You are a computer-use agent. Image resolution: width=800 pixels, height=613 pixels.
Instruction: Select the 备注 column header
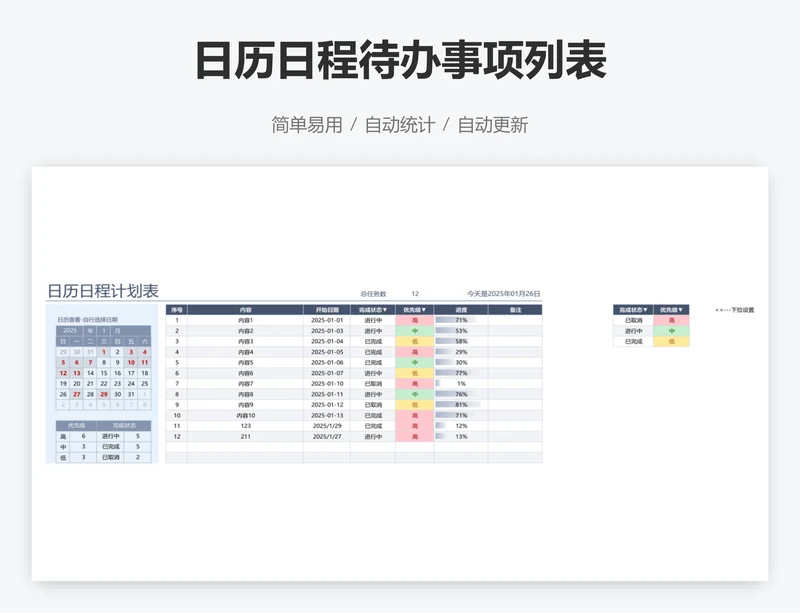(x=515, y=310)
